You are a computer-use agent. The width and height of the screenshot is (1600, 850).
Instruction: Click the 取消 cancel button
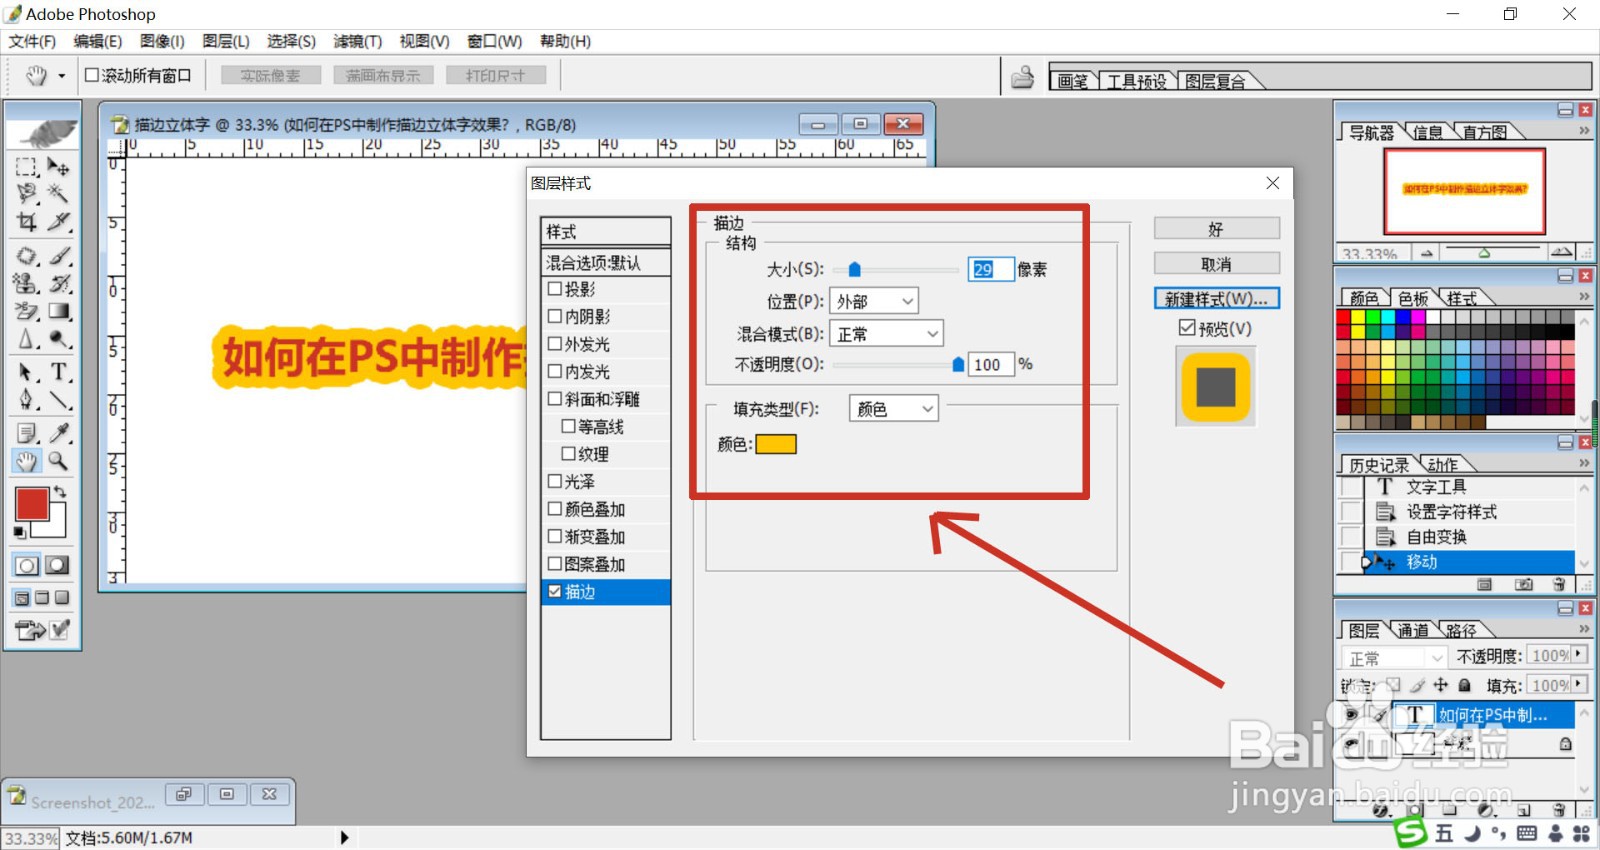point(1217,264)
